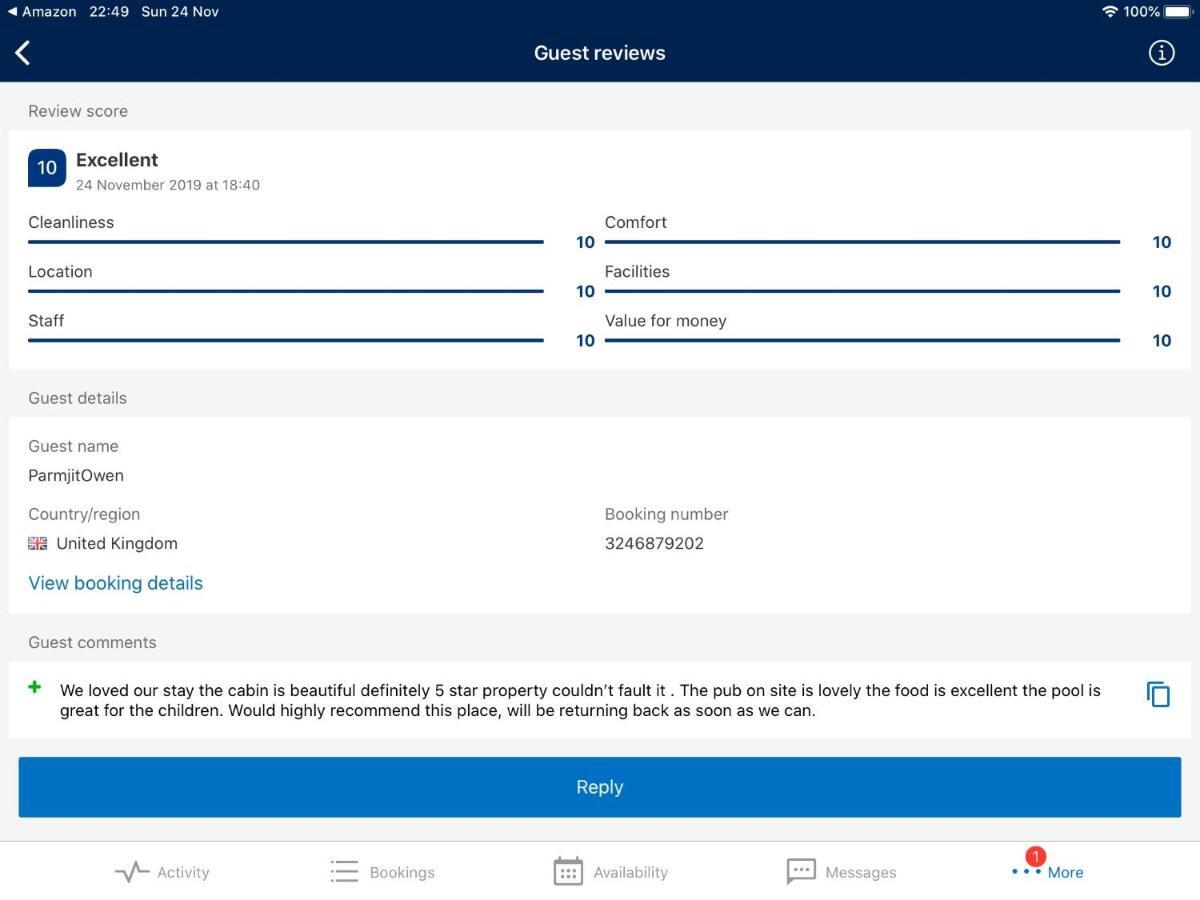The image size is (1200, 900).
Task: Open the Activity tab
Action: 162,872
